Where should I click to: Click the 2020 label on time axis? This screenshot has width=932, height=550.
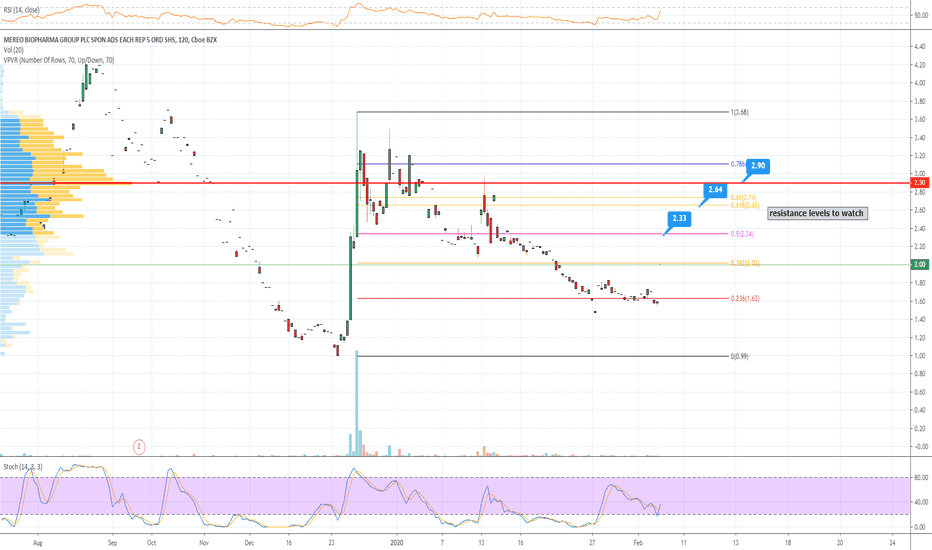(397, 543)
